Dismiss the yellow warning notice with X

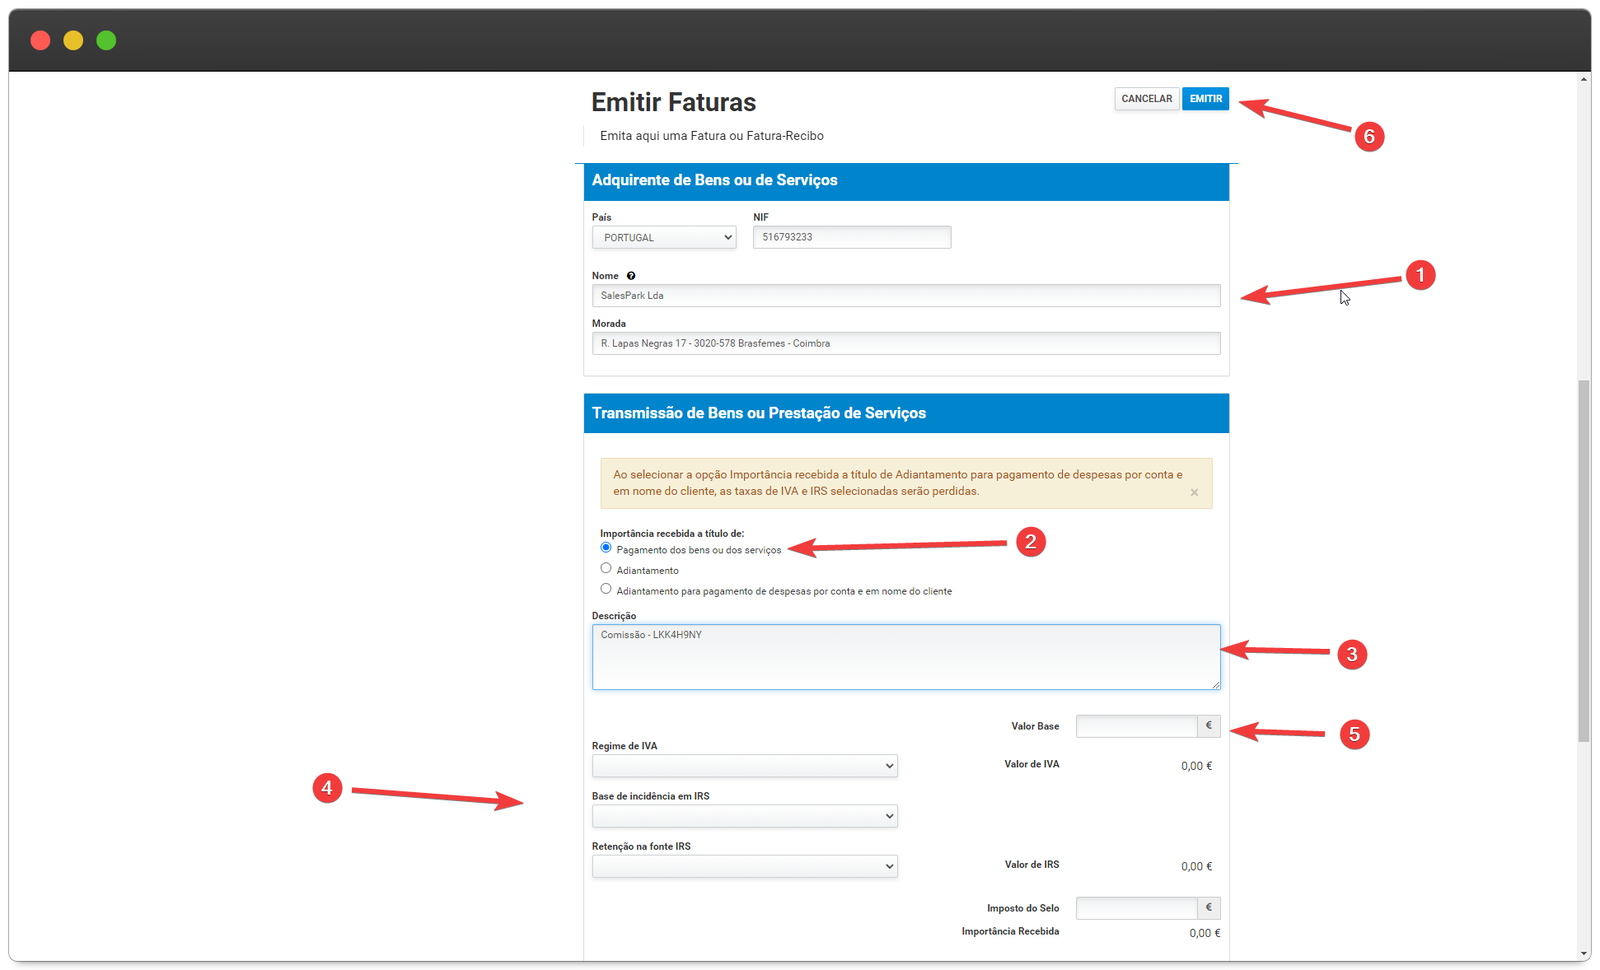click(1194, 492)
